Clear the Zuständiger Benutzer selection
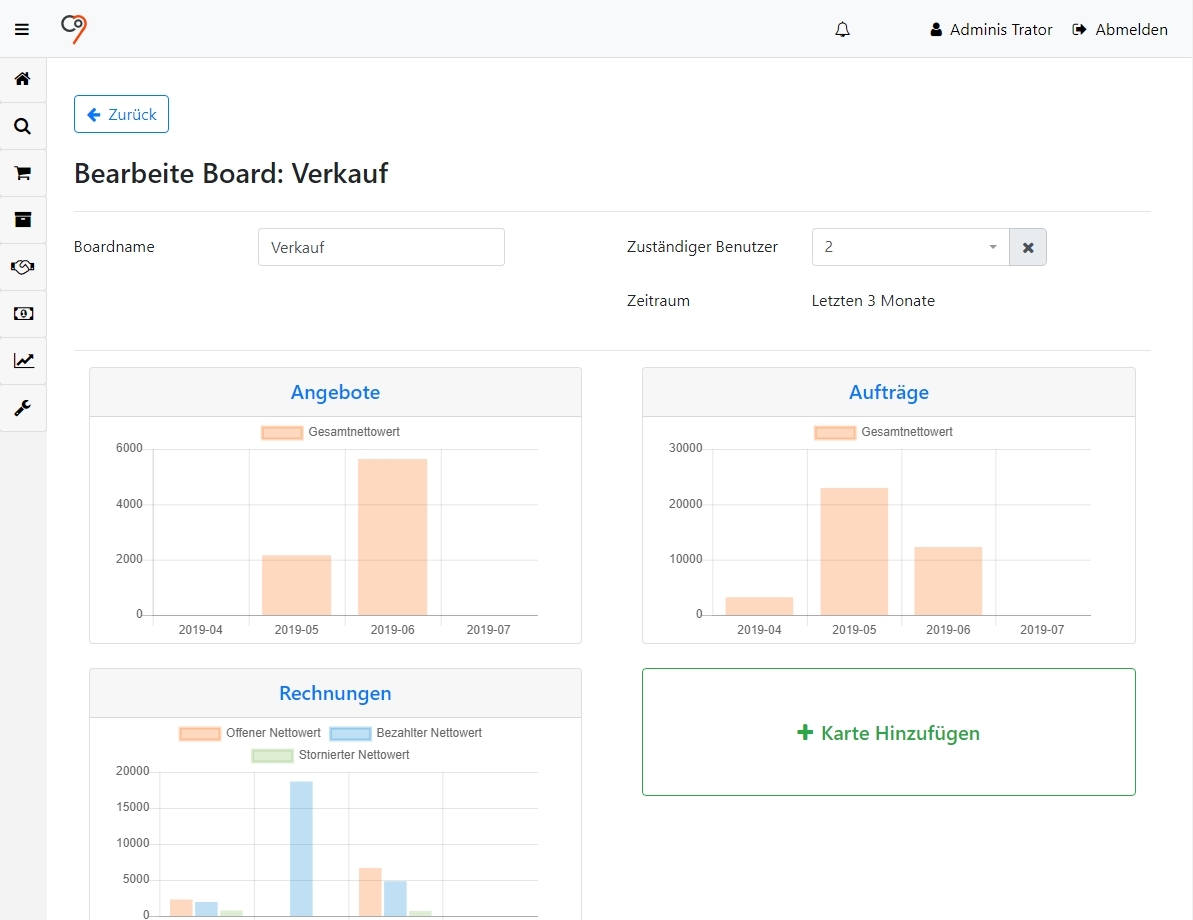1193x920 pixels. pos(1028,247)
